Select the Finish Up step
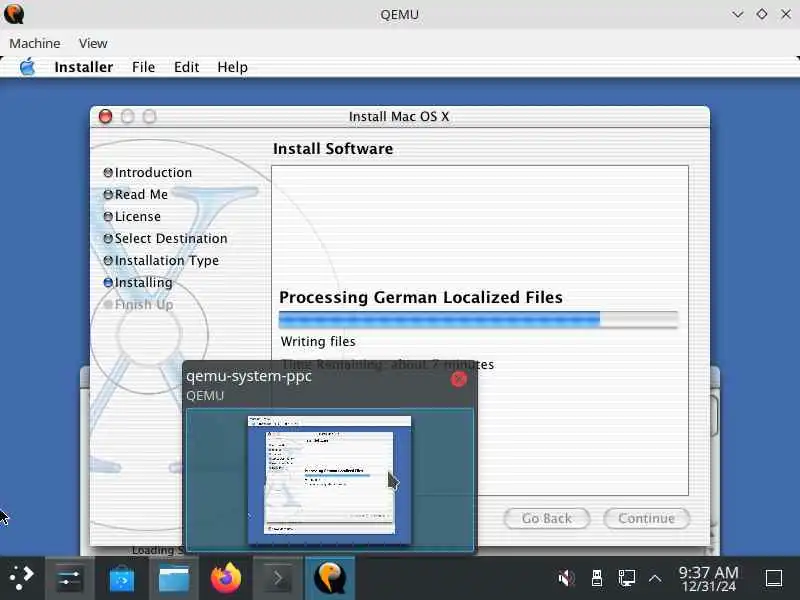 click(x=138, y=305)
